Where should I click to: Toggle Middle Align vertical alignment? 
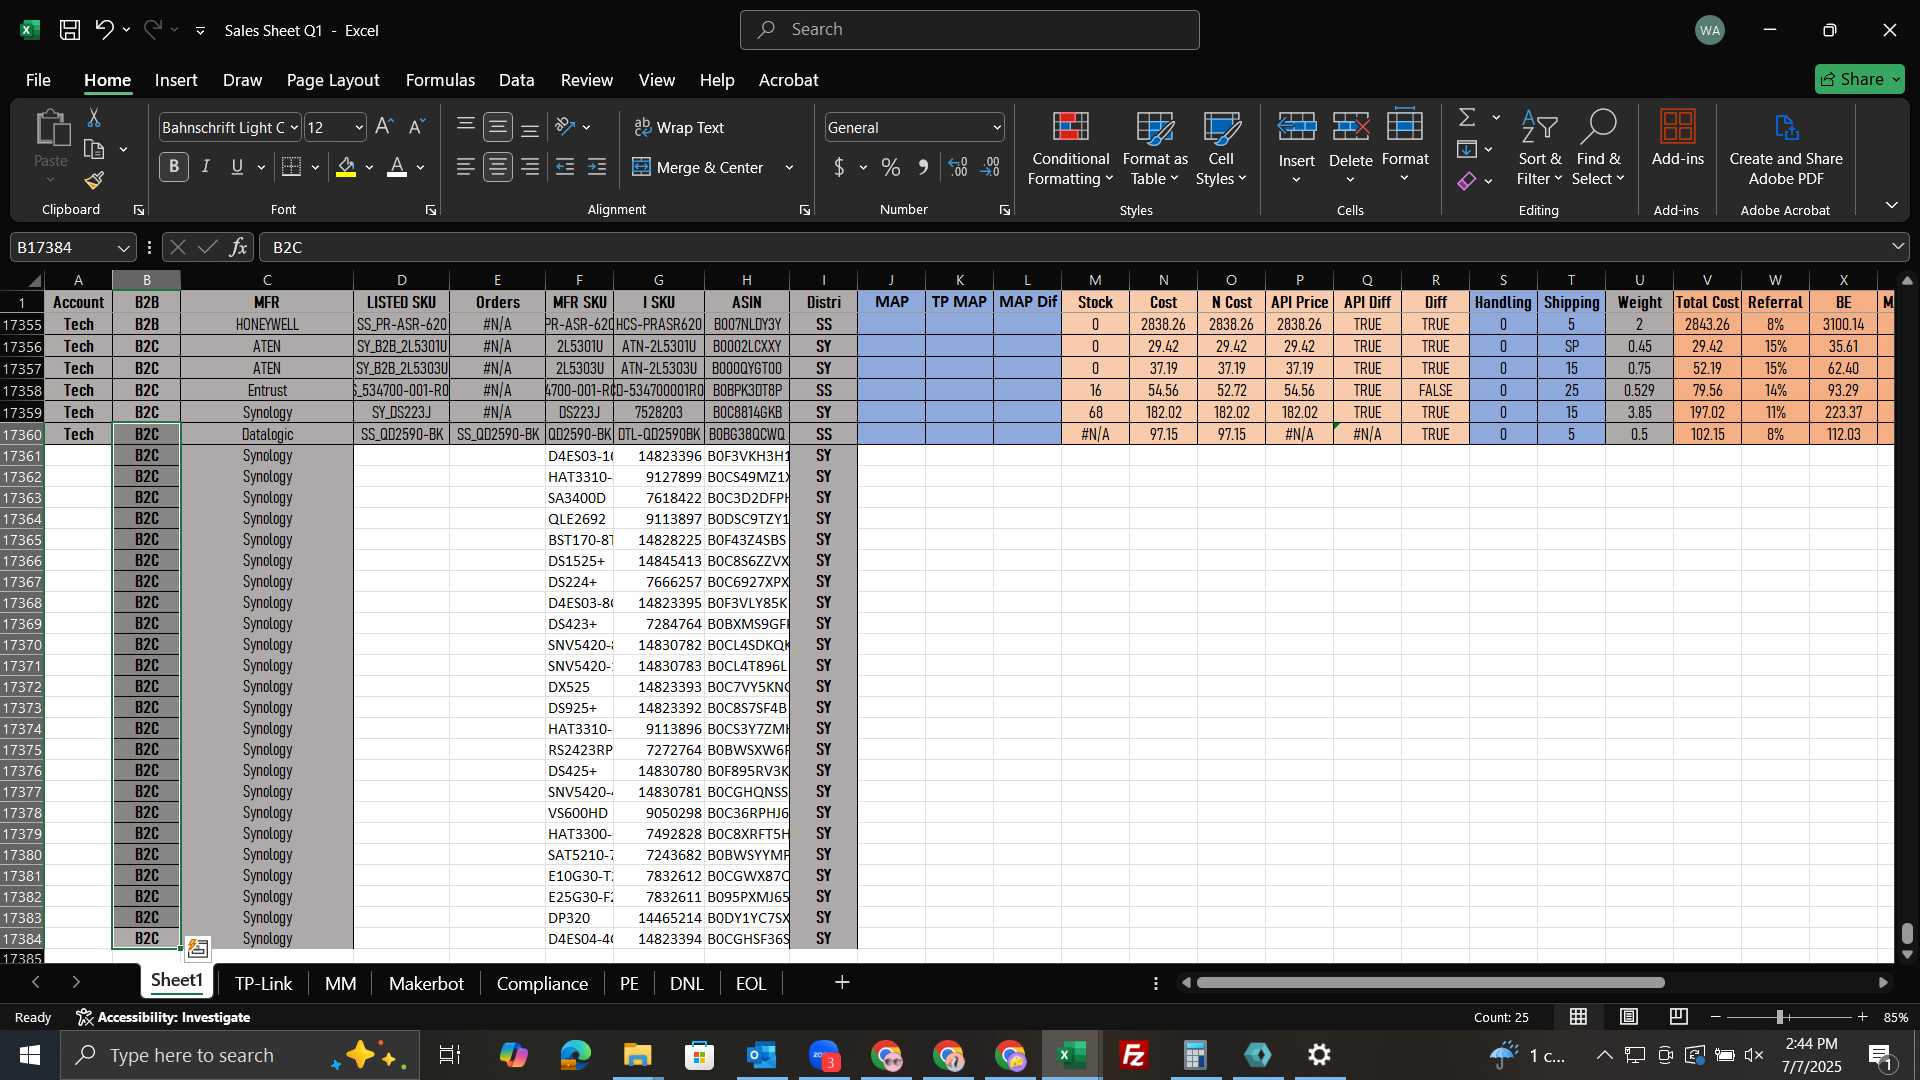click(x=498, y=127)
